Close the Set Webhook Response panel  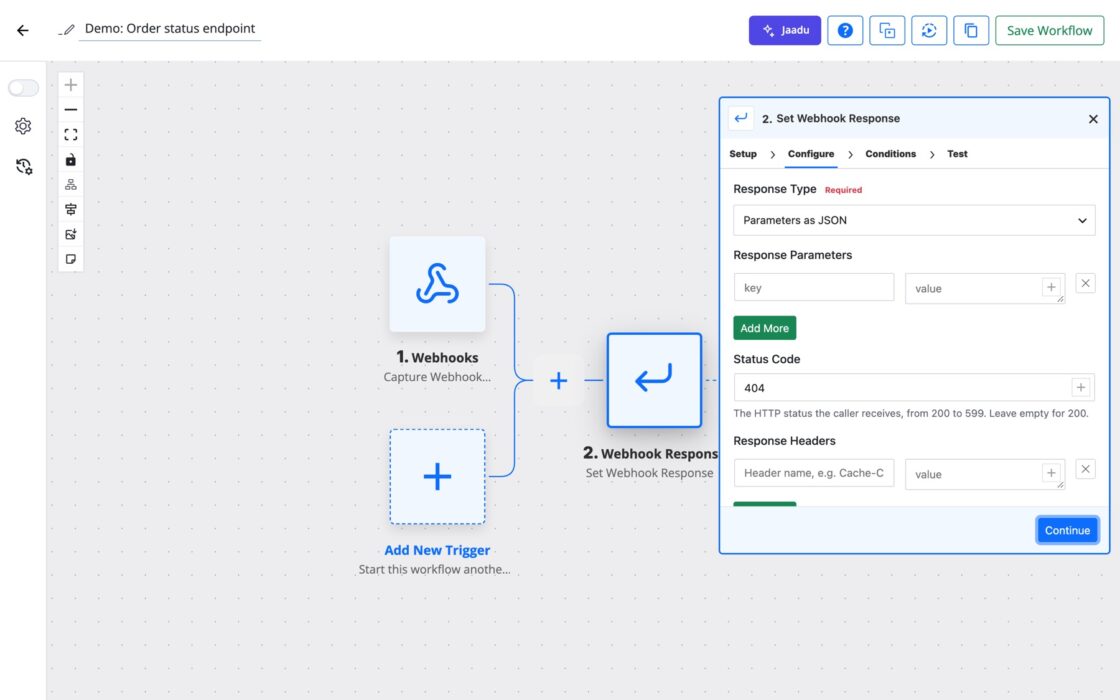click(1093, 119)
